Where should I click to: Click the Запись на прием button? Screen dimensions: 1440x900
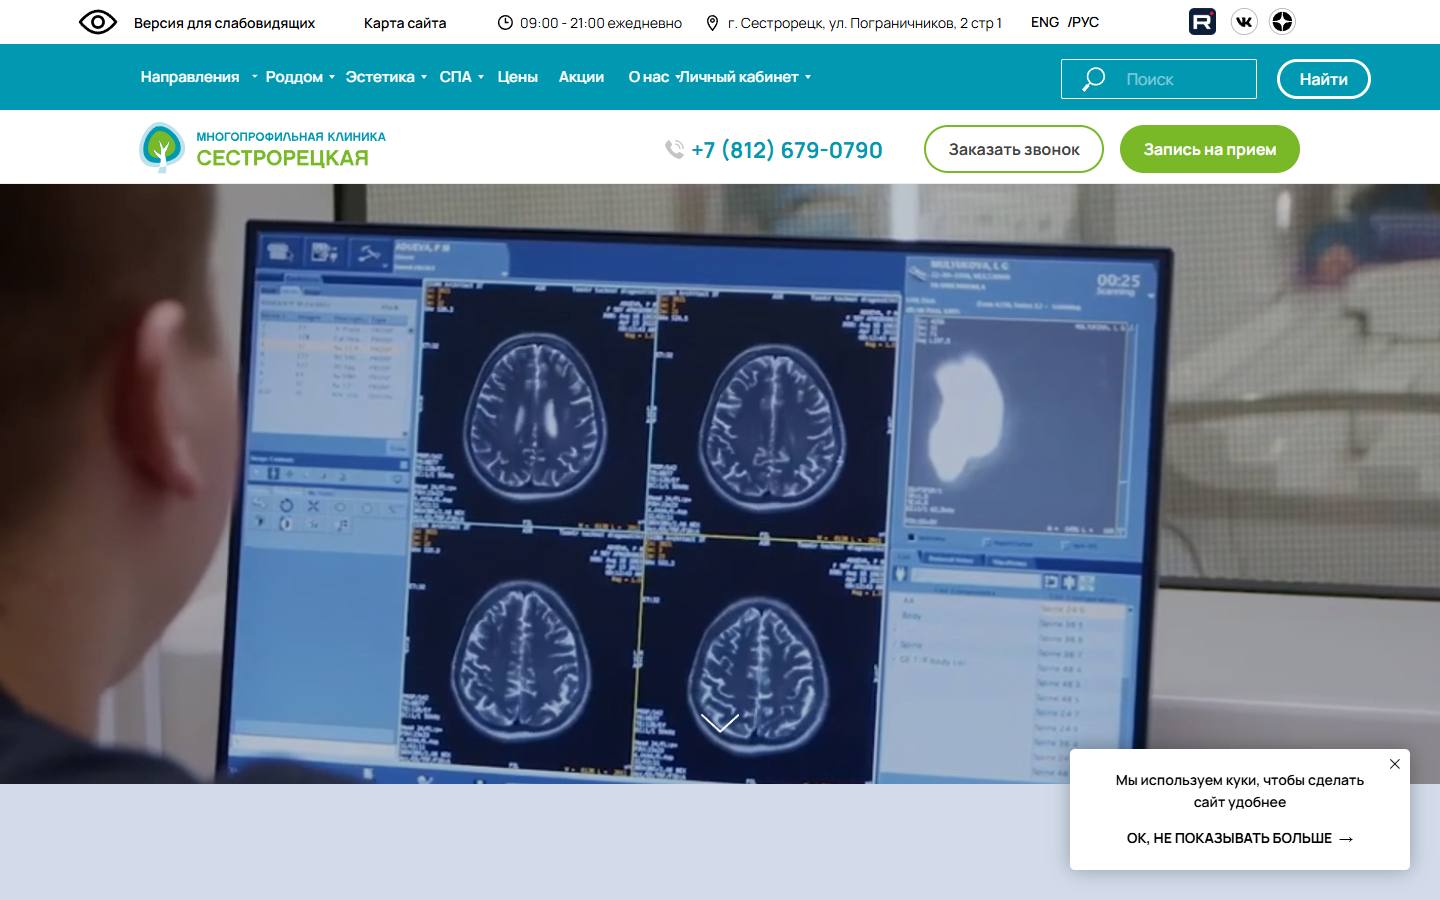1210,149
